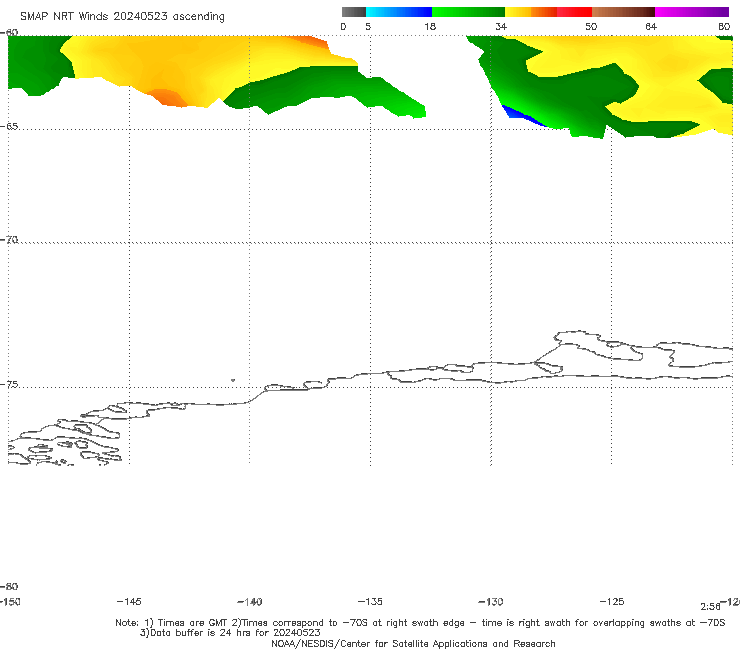Click the colorbar label '18'

point(430,27)
